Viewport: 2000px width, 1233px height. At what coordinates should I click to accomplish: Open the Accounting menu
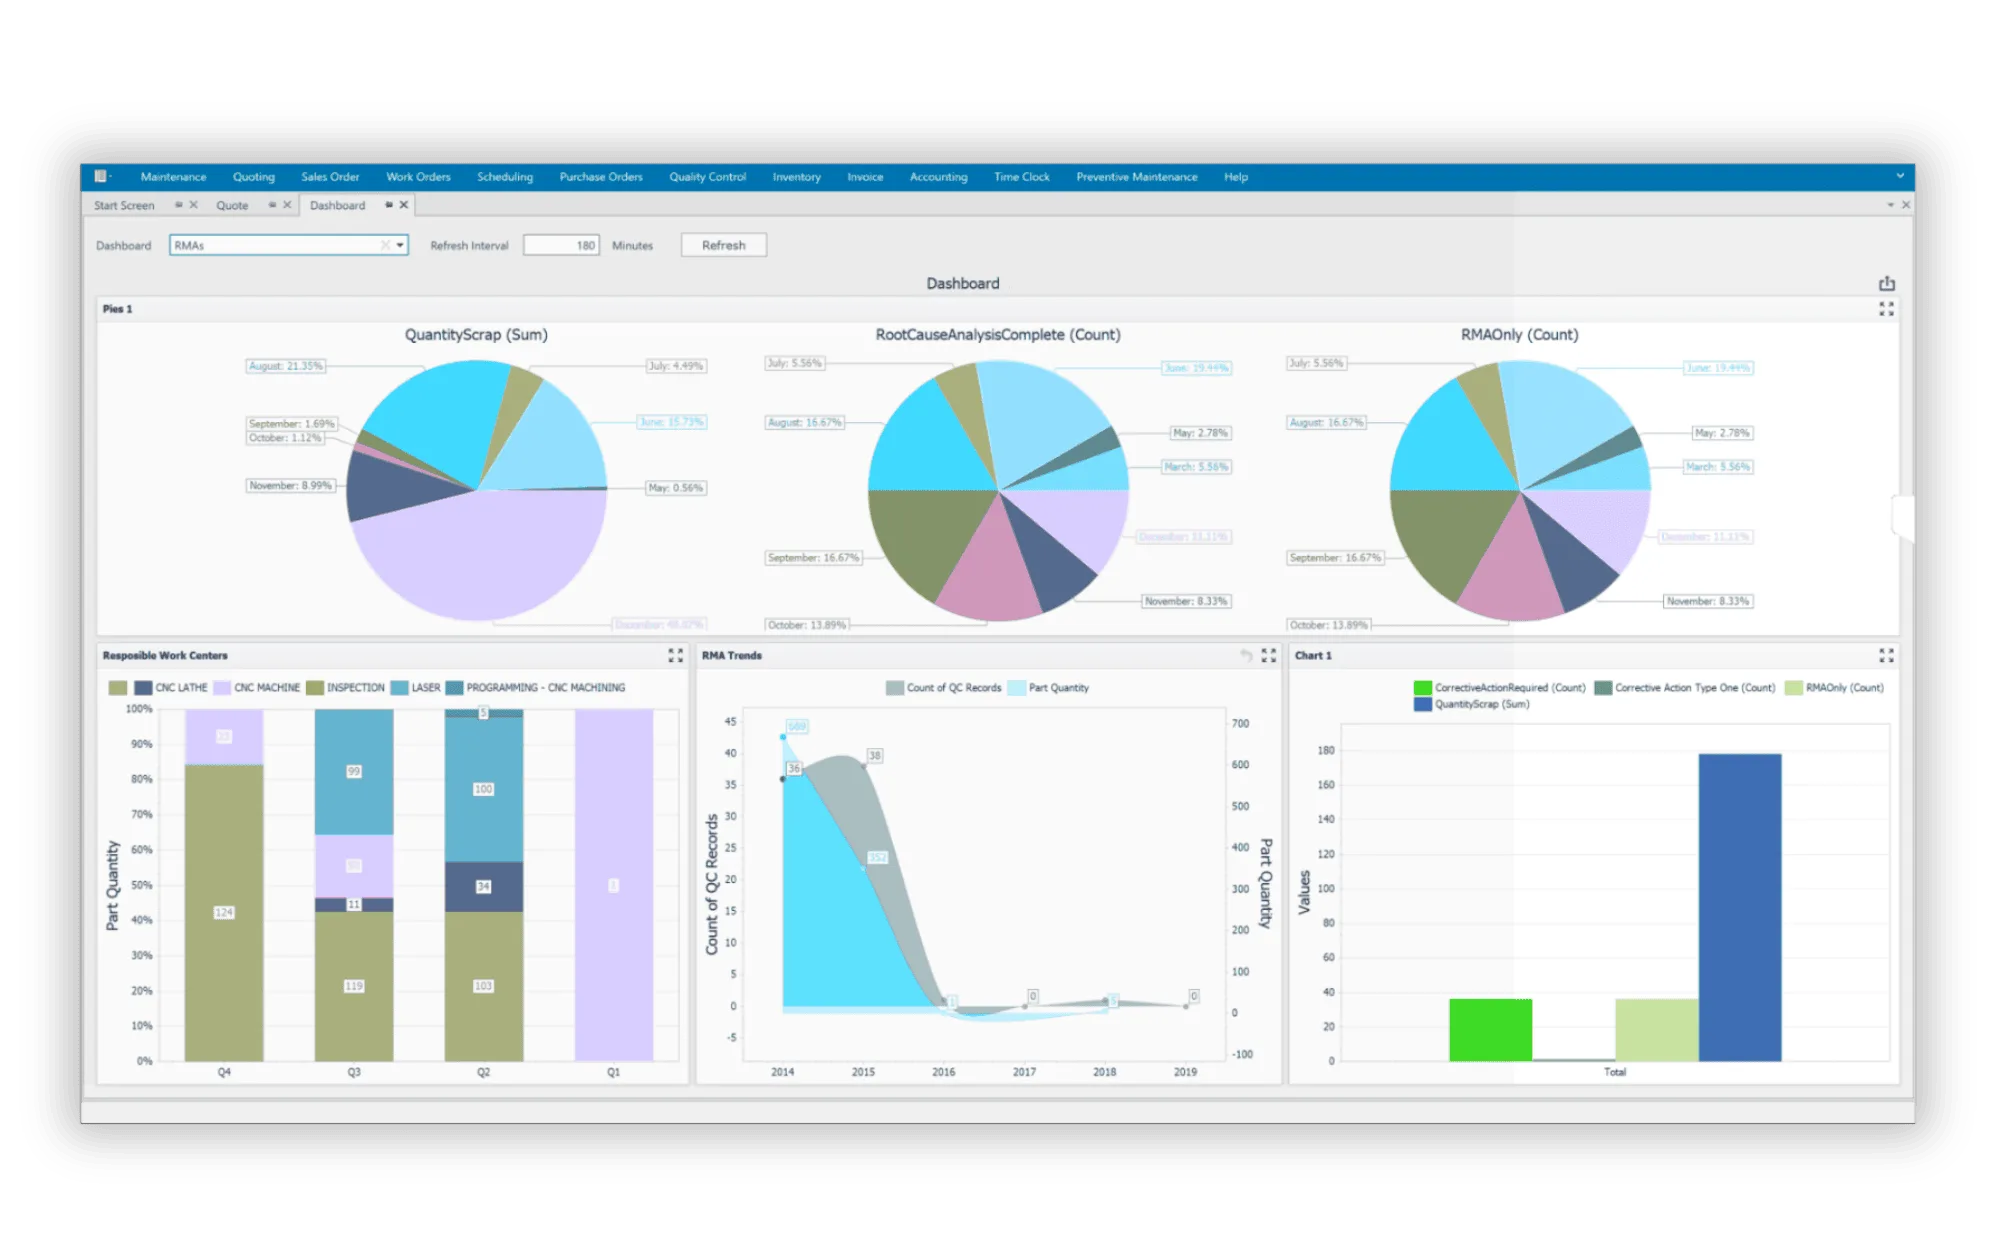pyautogui.click(x=938, y=177)
